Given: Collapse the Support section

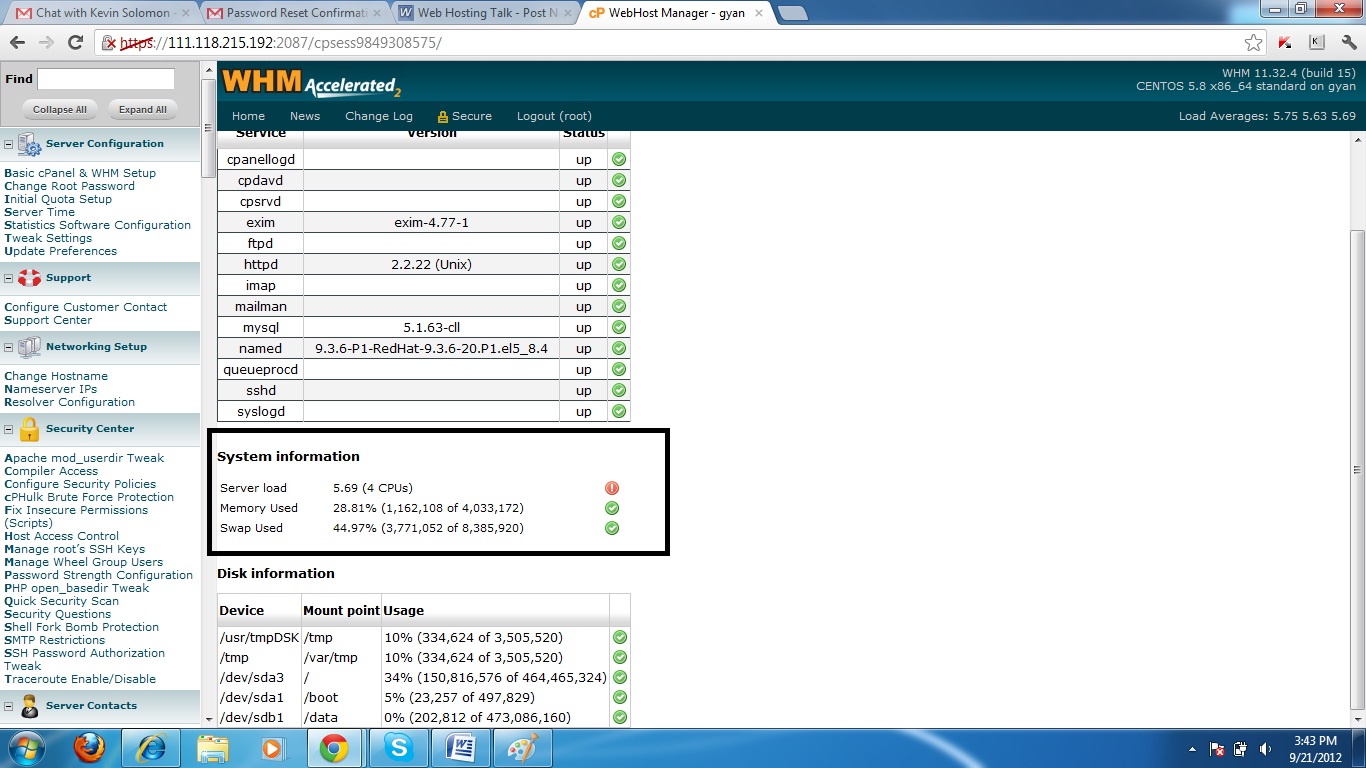Looking at the screenshot, I should tap(9, 279).
